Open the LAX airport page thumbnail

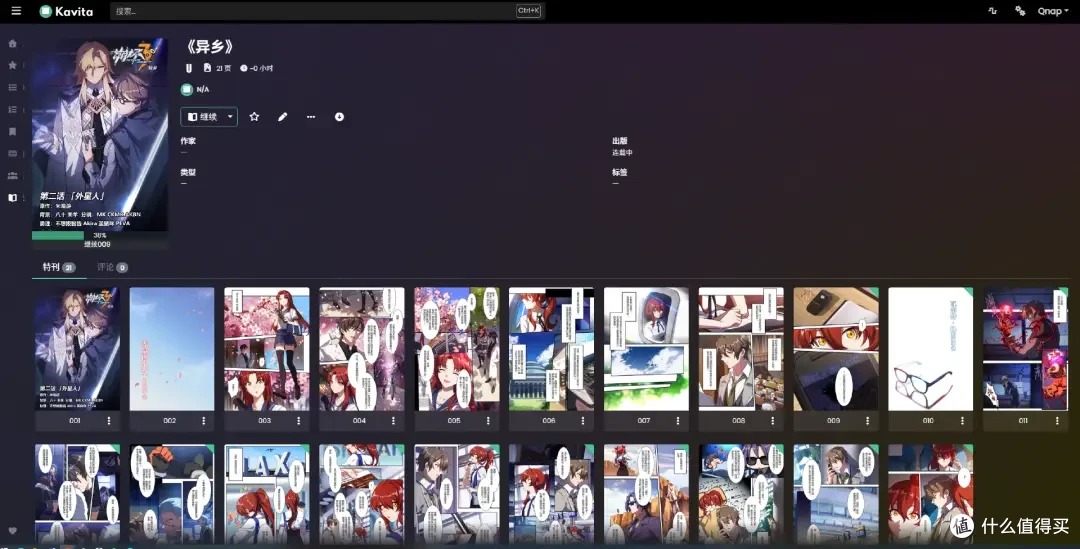click(x=267, y=495)
